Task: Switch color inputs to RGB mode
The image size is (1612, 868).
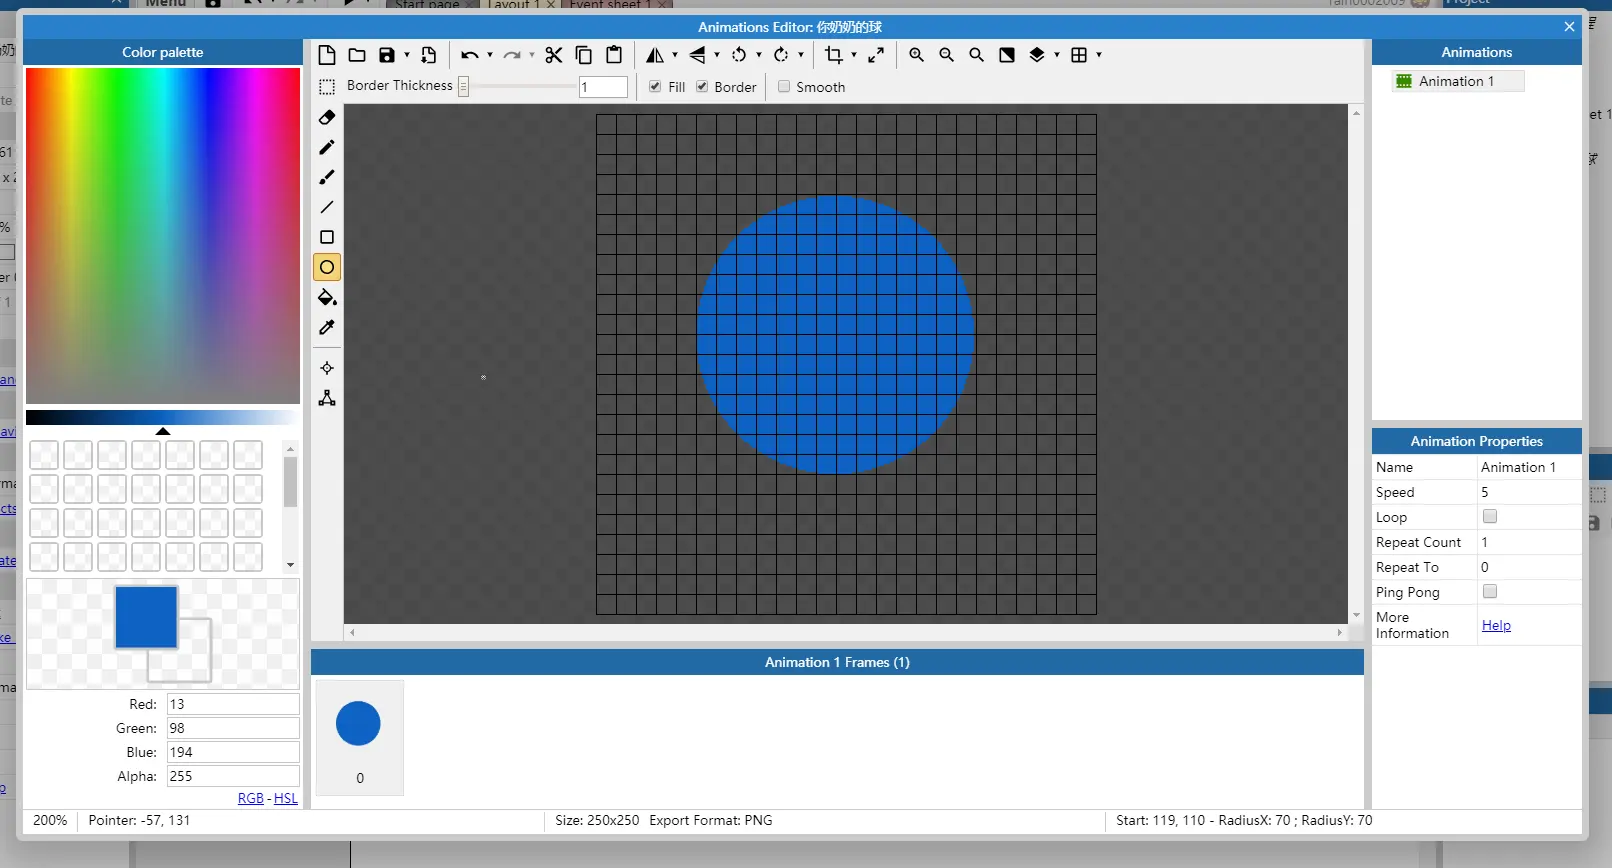Action: coord(251,798)
